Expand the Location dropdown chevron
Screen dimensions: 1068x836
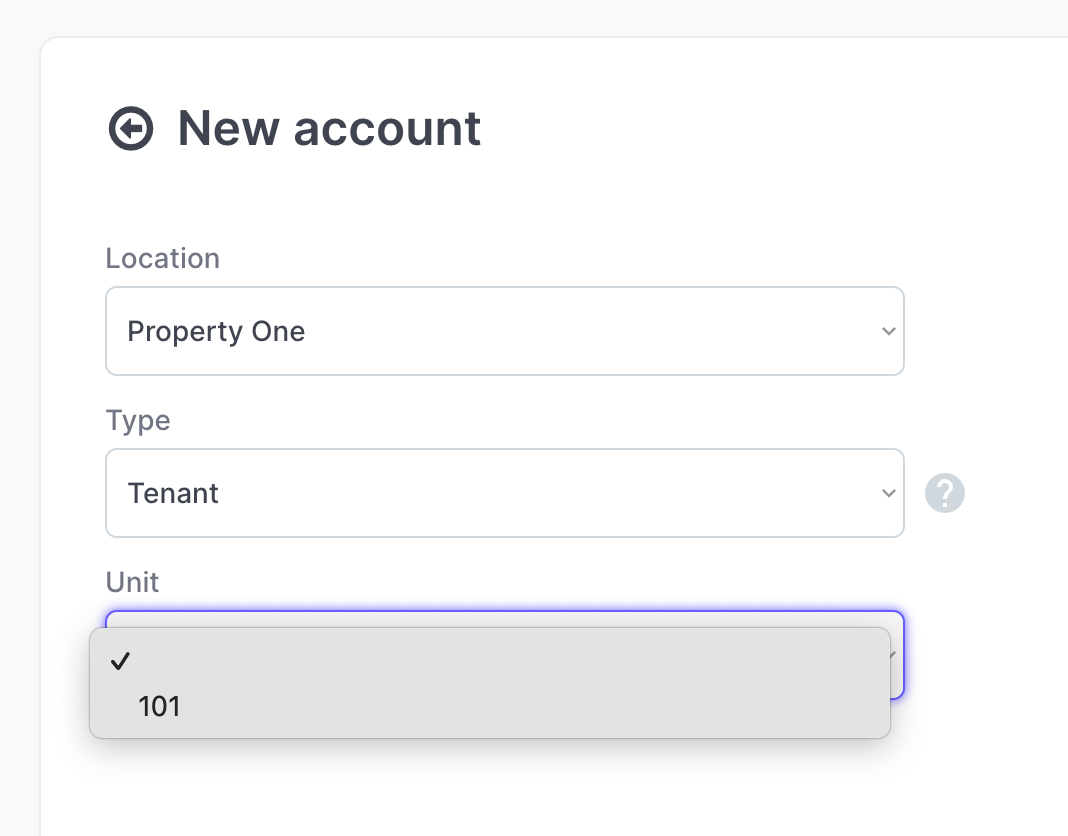[x=888, y=331]
